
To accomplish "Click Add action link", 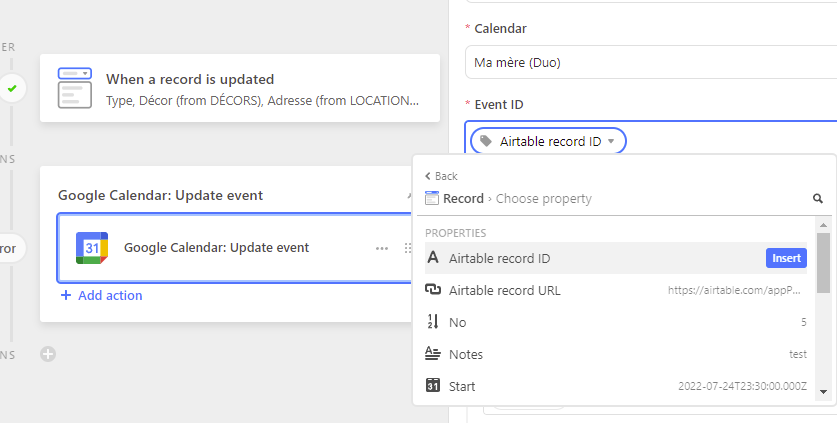I will click(101, 295).
